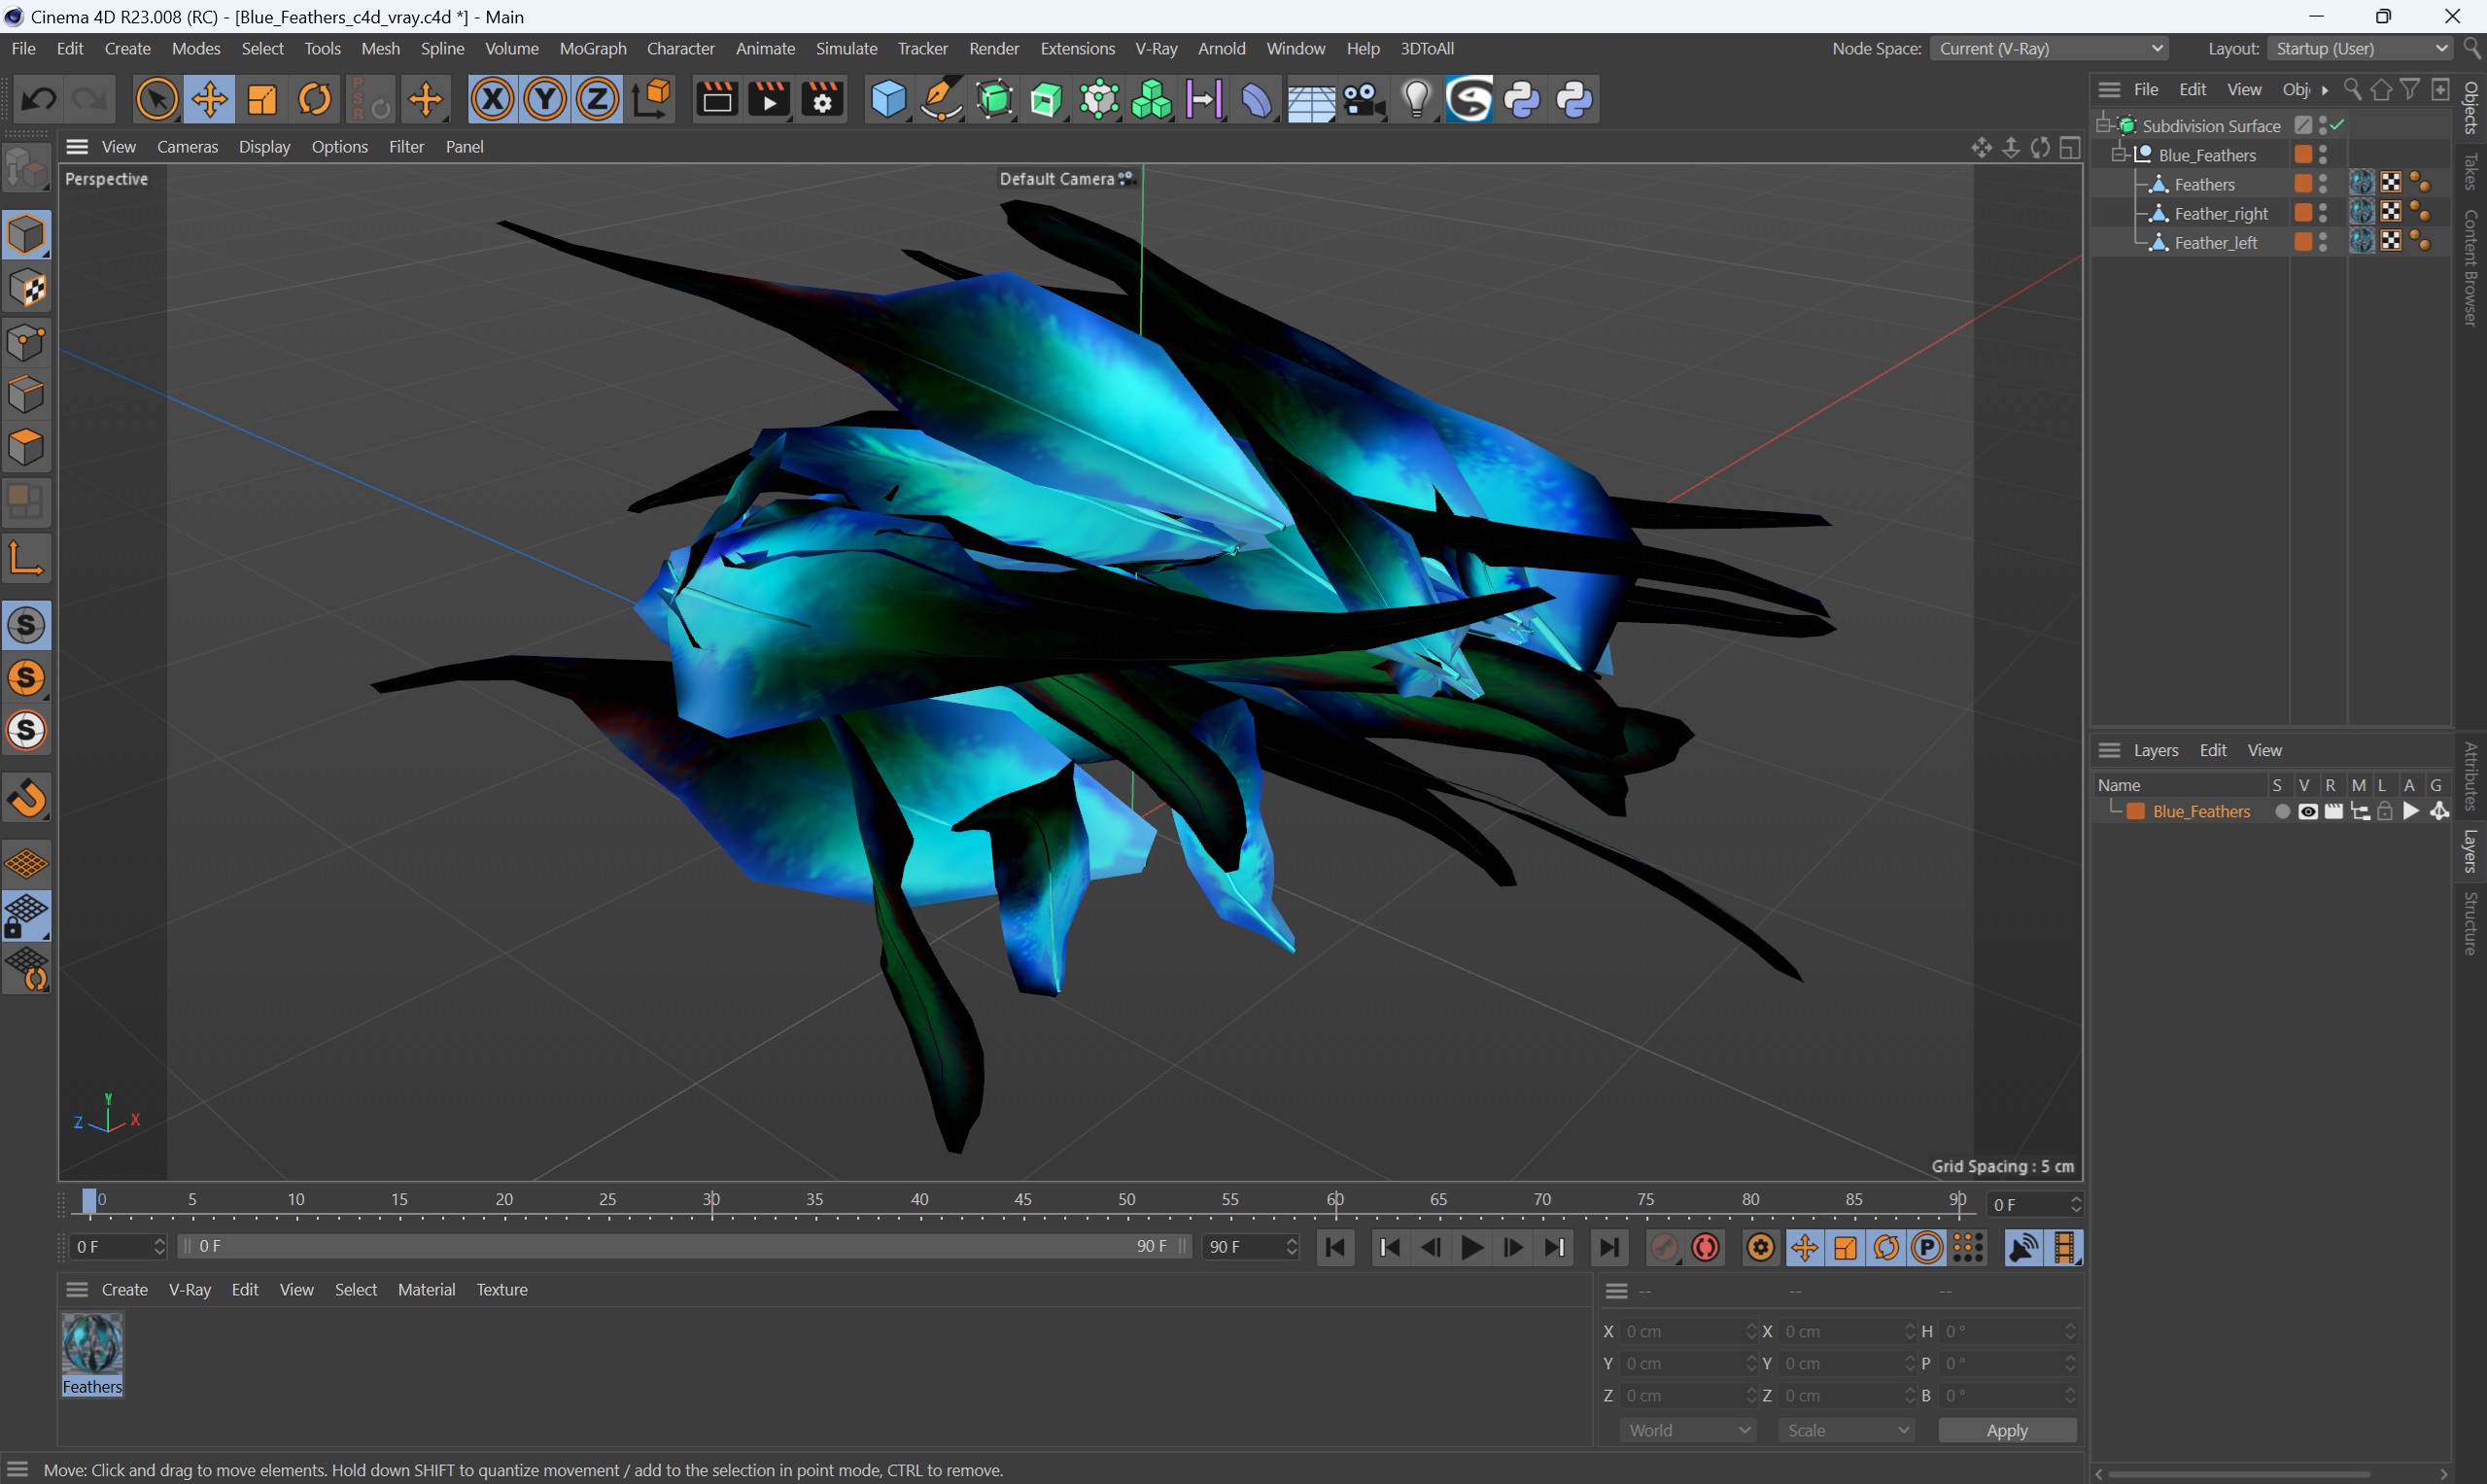Click frame 30 on timeline ruler
Image resolution: width=2487 pixels, height=1484 pixels.
tap(711, 1200)
